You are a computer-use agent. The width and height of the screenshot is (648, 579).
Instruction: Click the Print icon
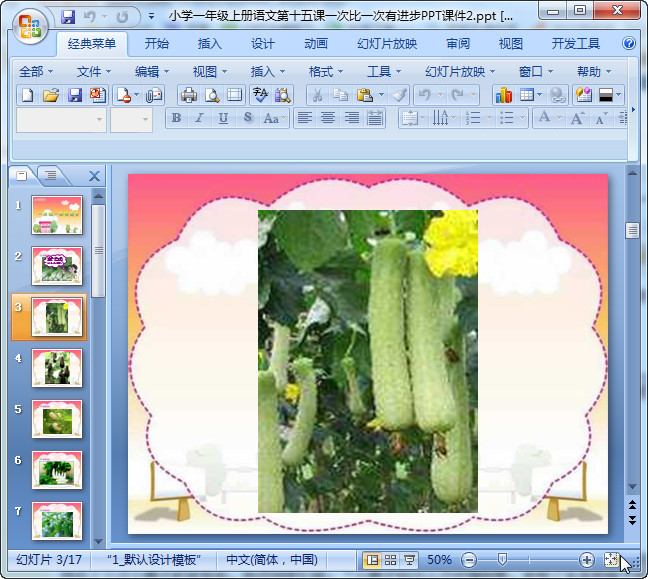[x=189, y=95]
